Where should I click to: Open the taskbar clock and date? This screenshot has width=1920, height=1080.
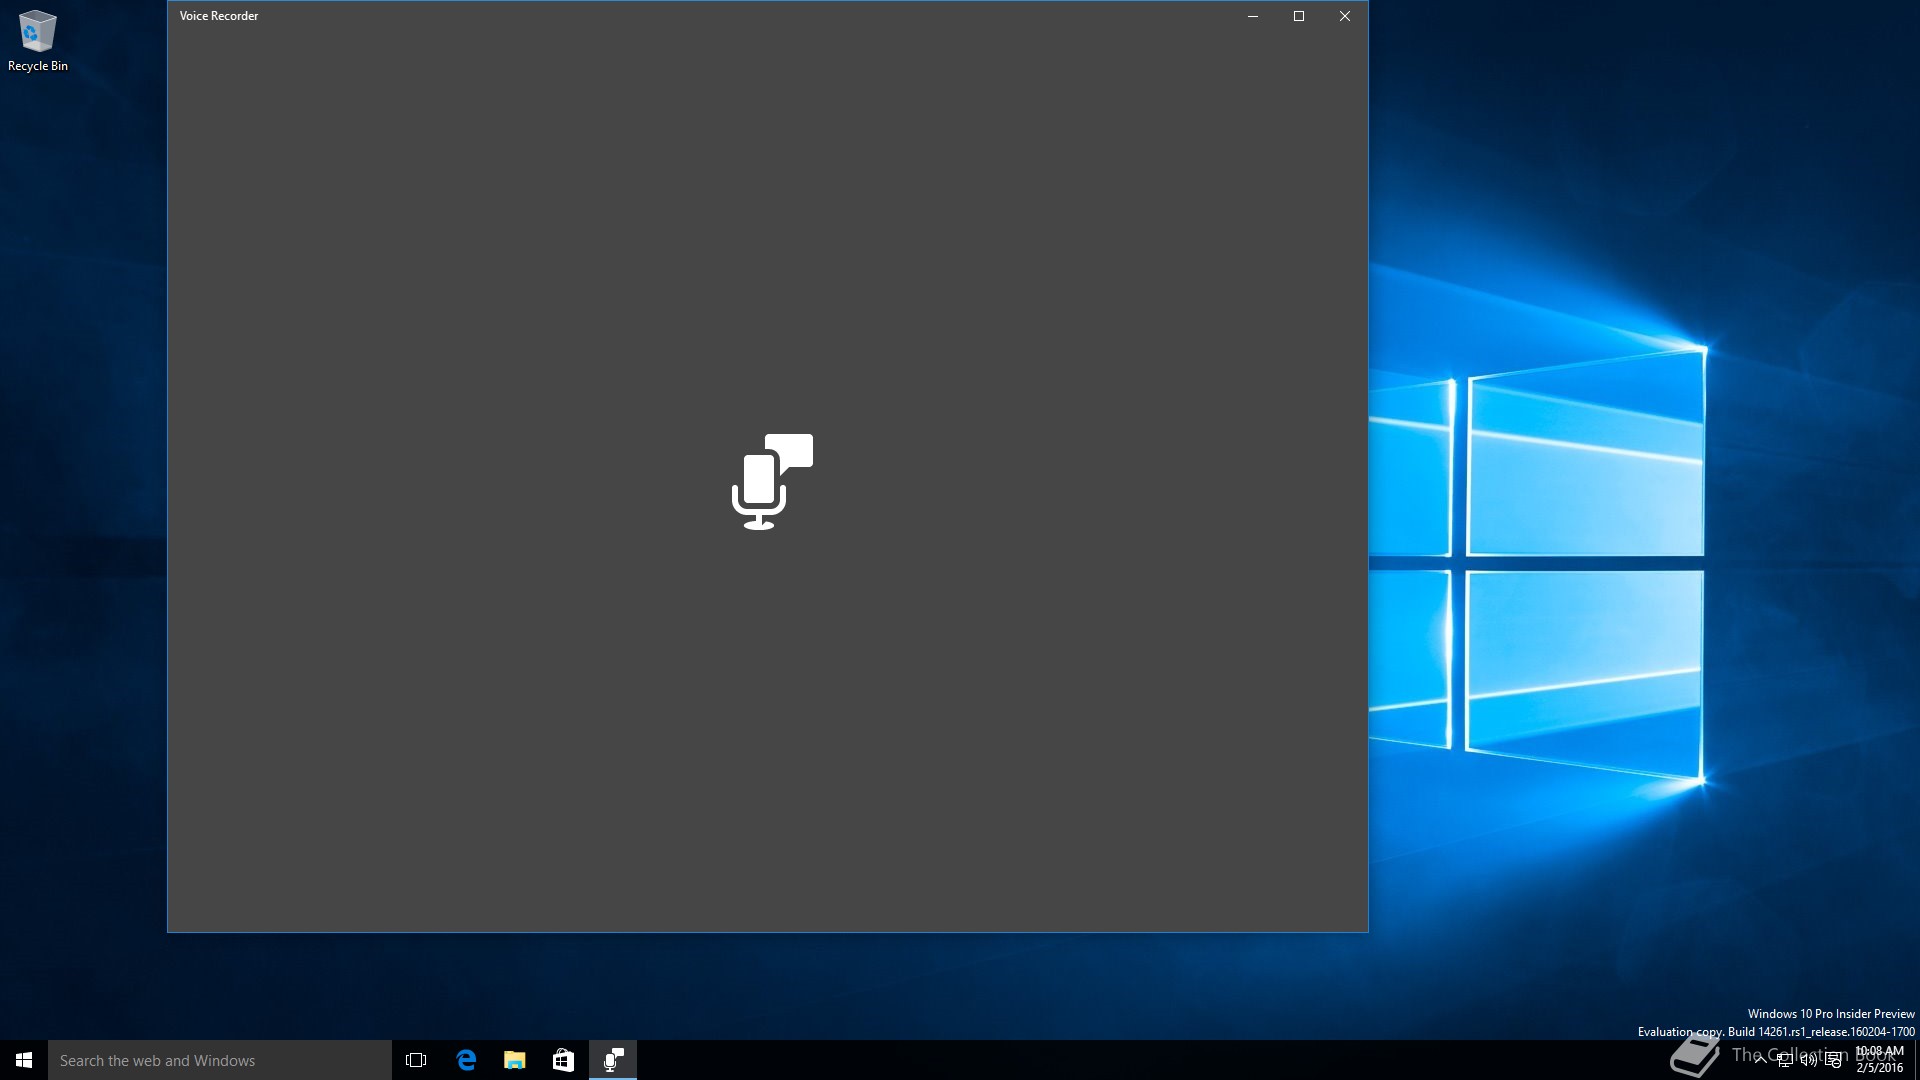[x=1879, y=1060]
